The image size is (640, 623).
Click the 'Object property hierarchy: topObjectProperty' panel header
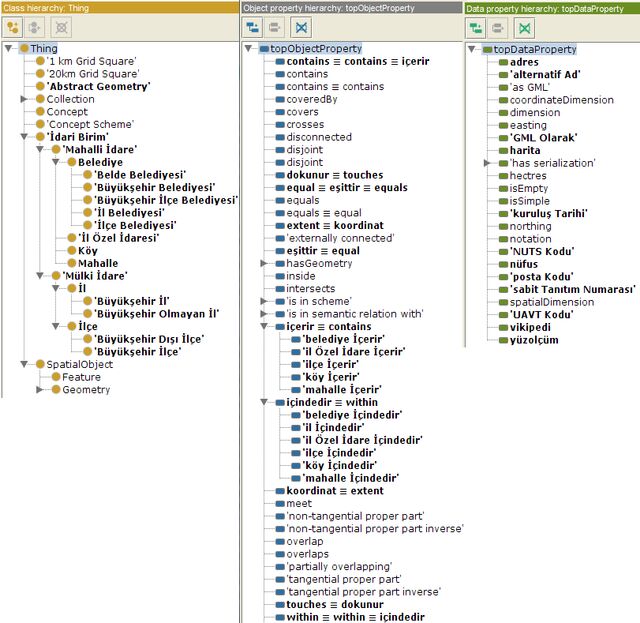(352, 7)
